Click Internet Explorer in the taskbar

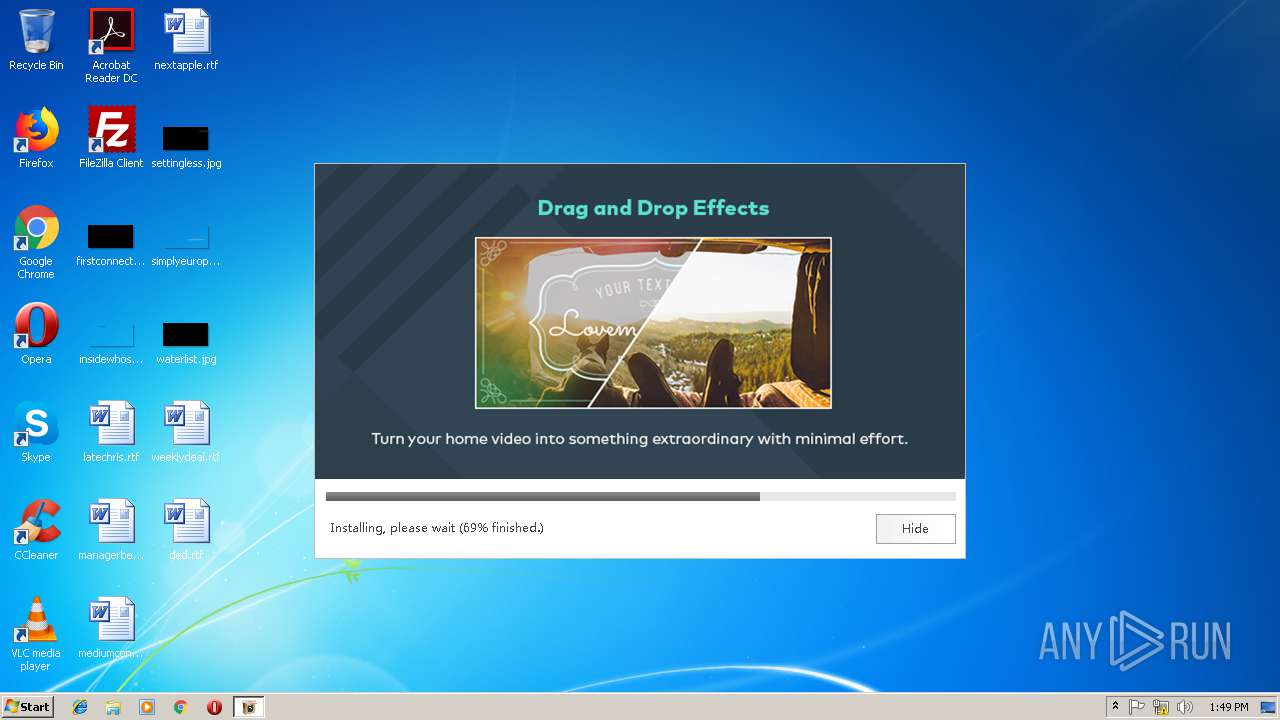coord(80,707)
